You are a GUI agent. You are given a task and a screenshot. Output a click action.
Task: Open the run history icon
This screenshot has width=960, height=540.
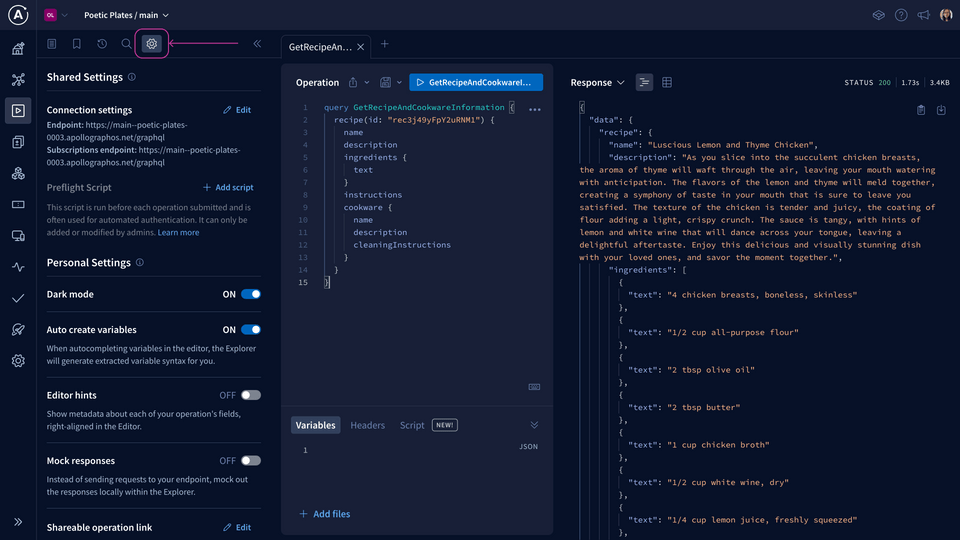pyautogui.click(x=102, y=43)
